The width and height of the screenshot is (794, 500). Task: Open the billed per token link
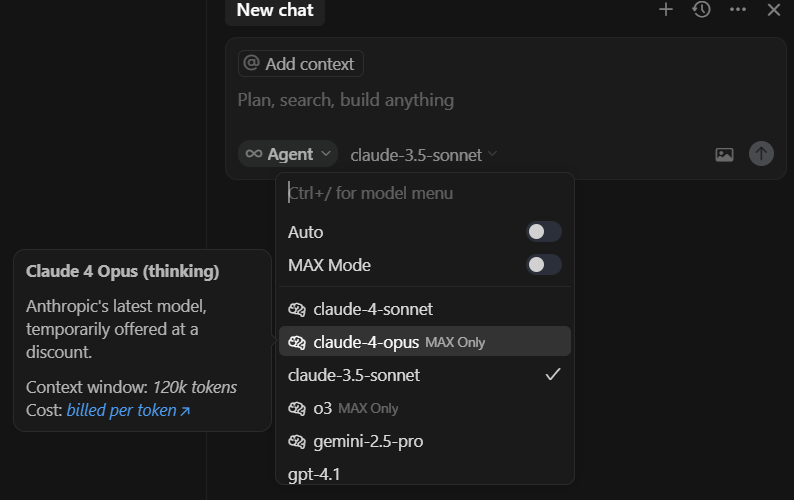click(128, 410)
